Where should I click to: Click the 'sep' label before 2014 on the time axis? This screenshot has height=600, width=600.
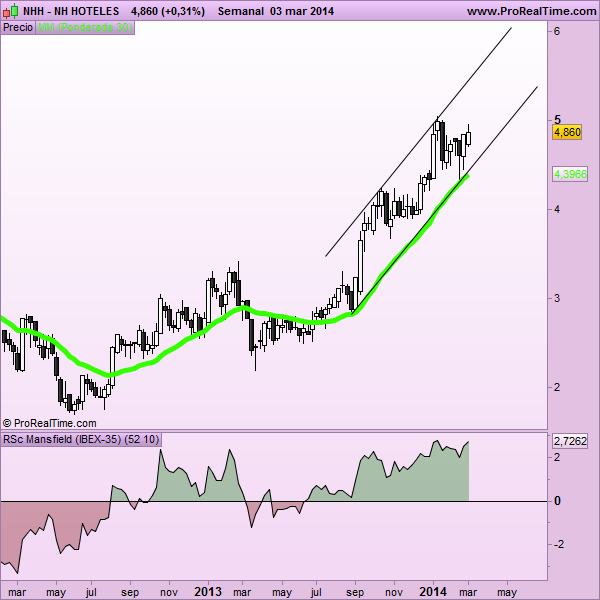[x=355, y=593]
